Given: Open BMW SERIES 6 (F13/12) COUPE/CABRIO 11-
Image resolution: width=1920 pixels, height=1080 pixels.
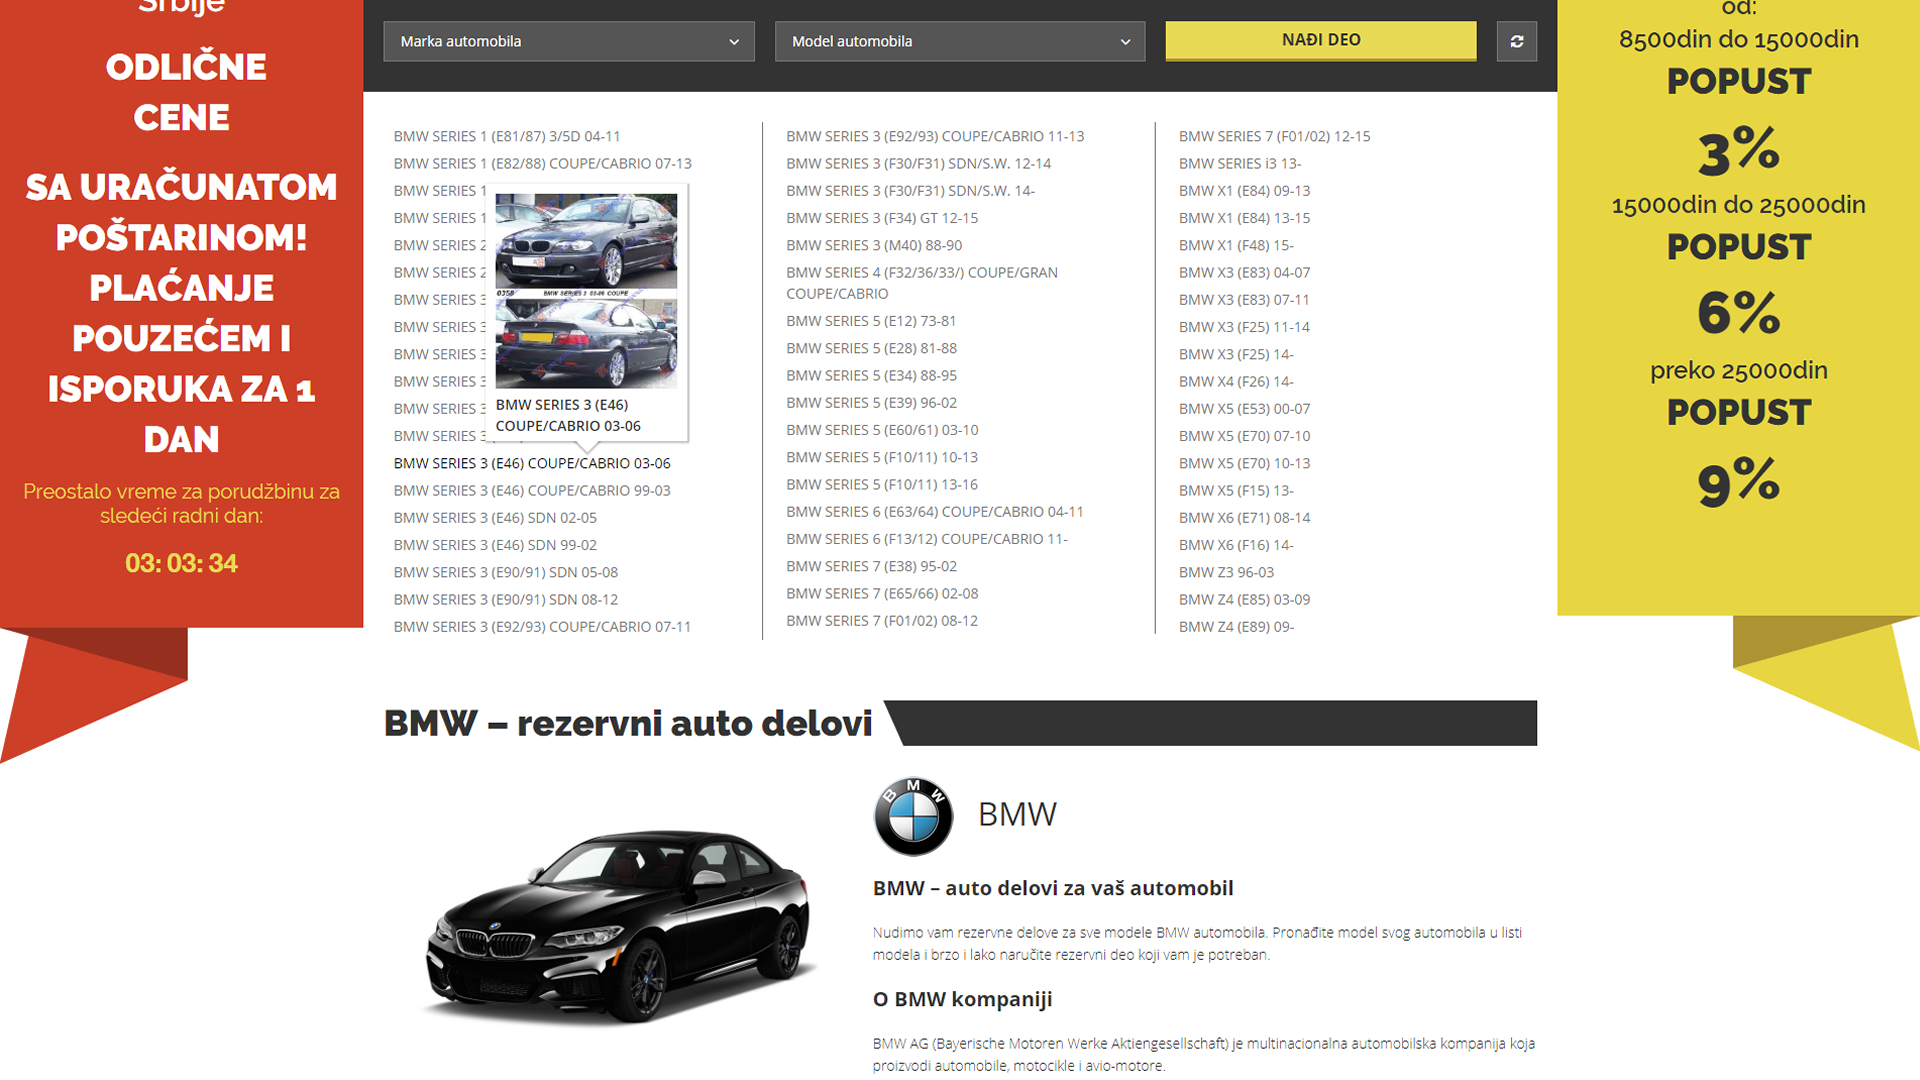Looking at the screenshot, I should click(x=927, y=539).
